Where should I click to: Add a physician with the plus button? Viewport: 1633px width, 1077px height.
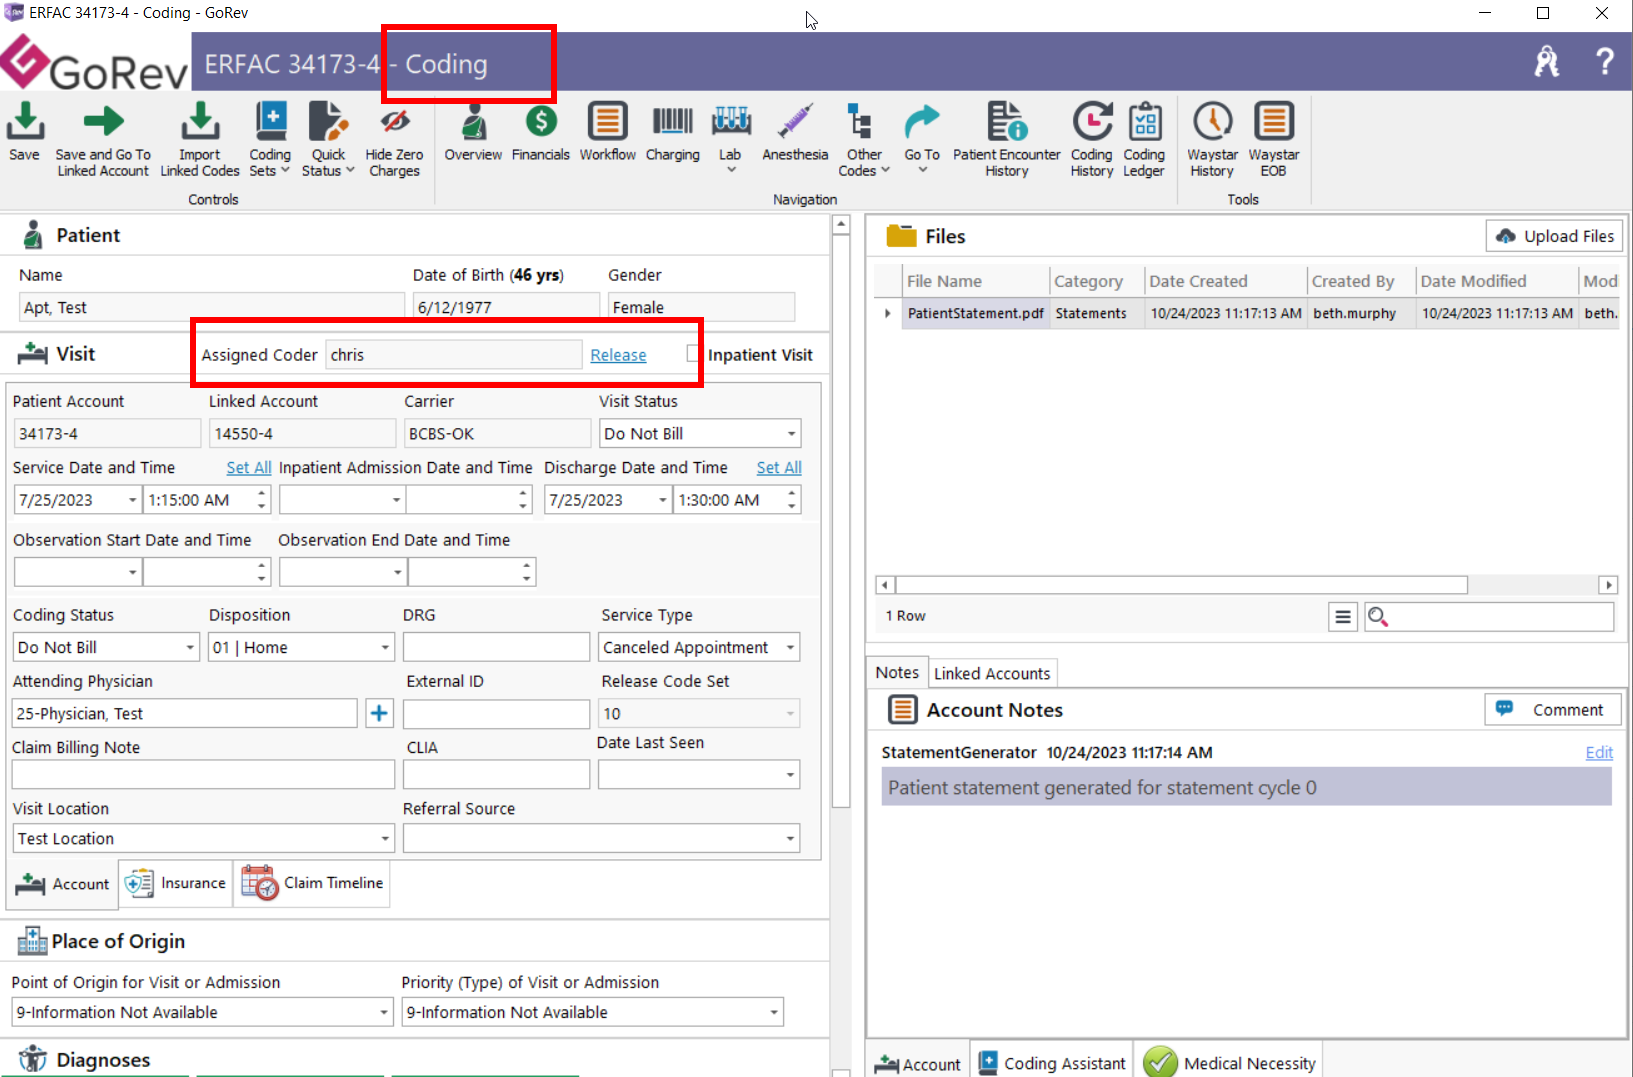[379, 713]
